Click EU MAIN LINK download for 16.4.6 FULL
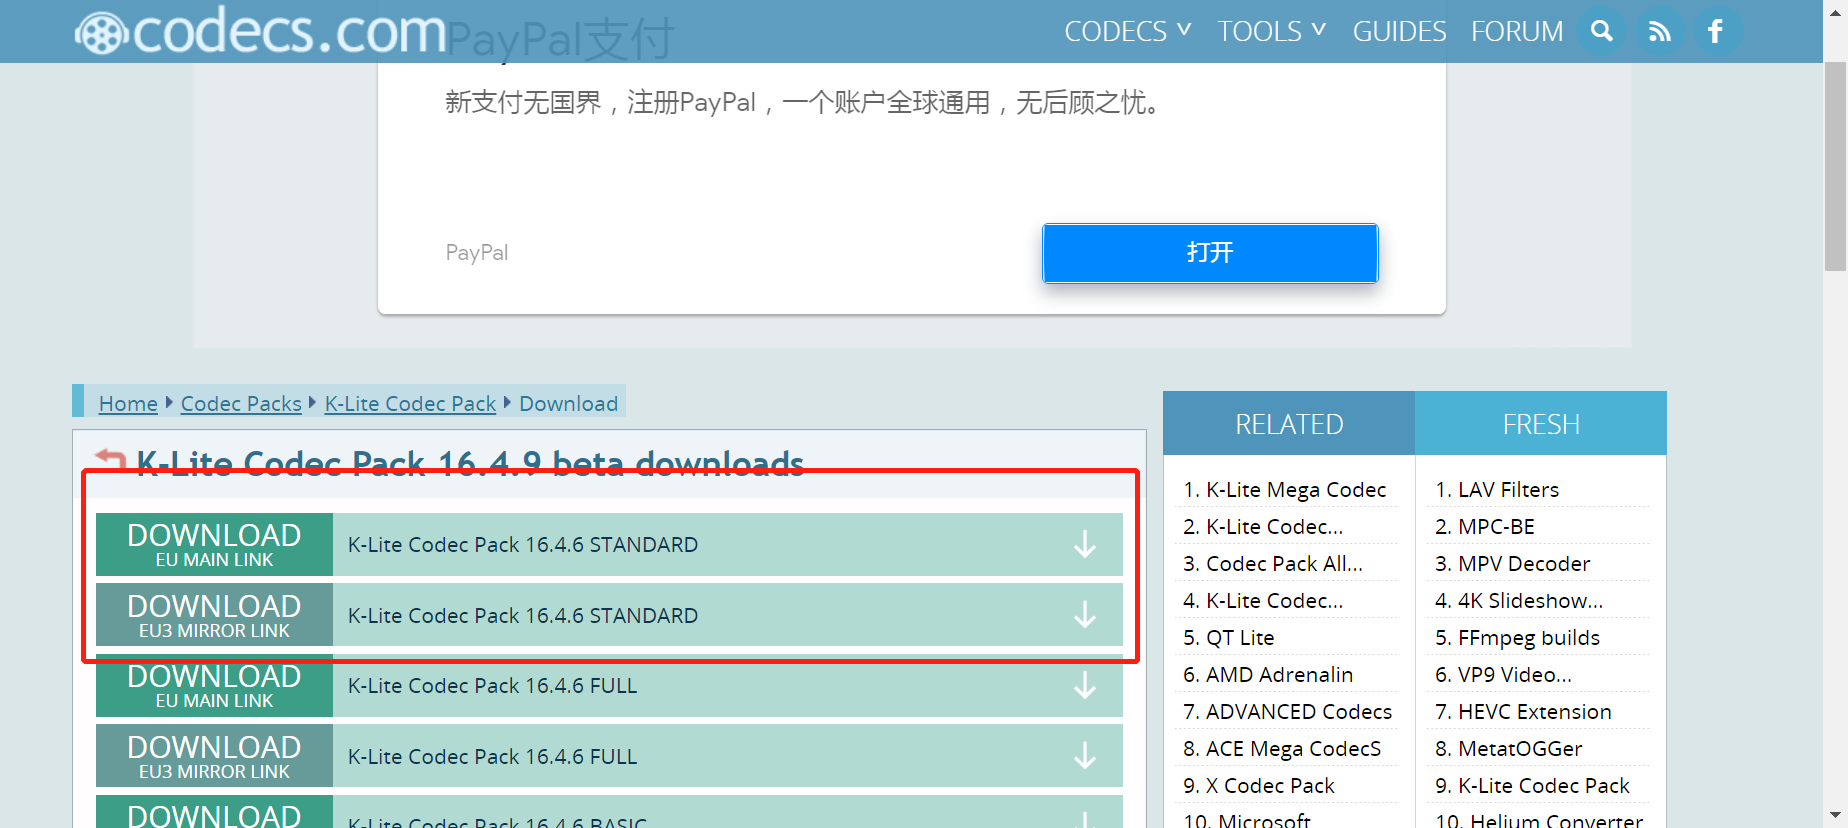 point(214,686)
